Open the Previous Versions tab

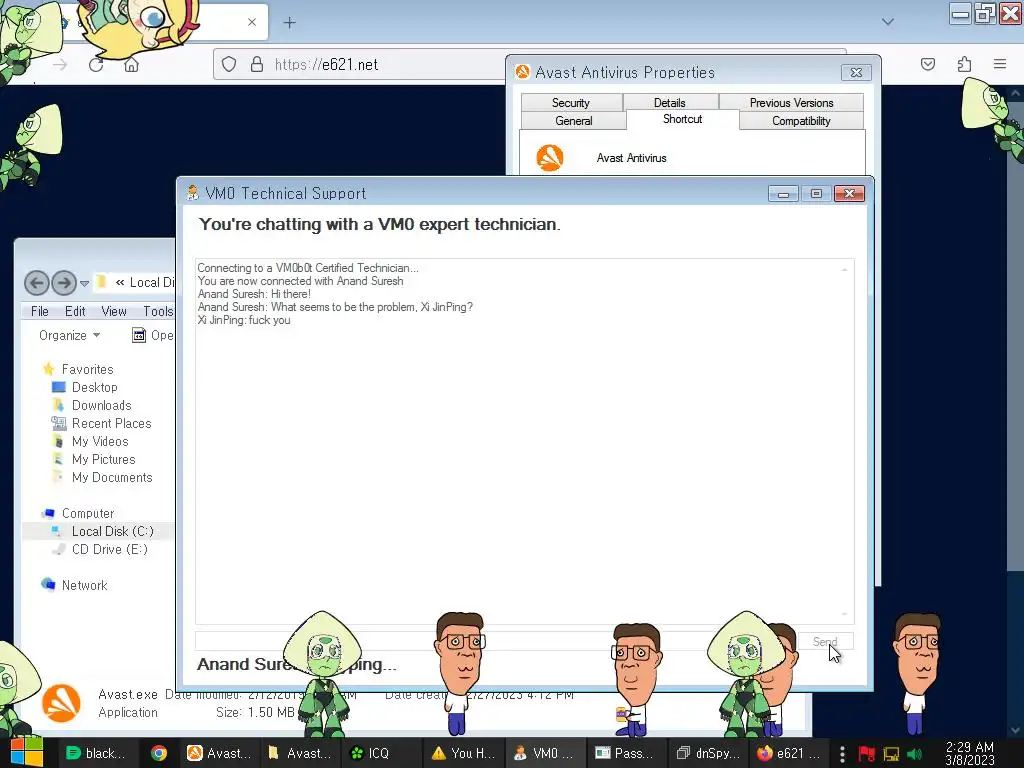click(x=791, y=103)
